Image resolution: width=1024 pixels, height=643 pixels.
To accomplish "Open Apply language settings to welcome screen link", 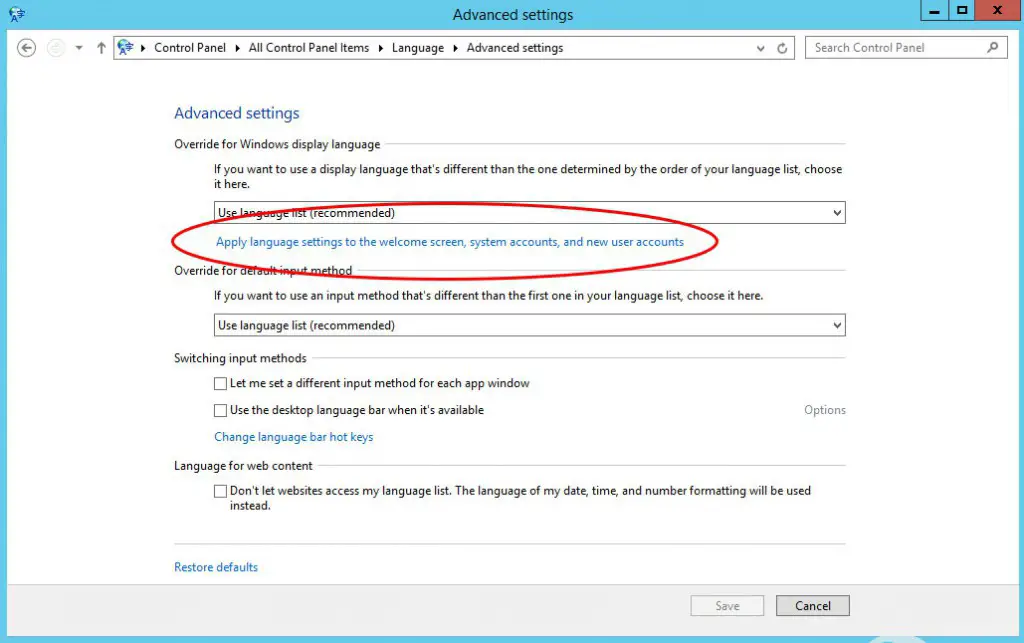I will [x=450, y=242].
